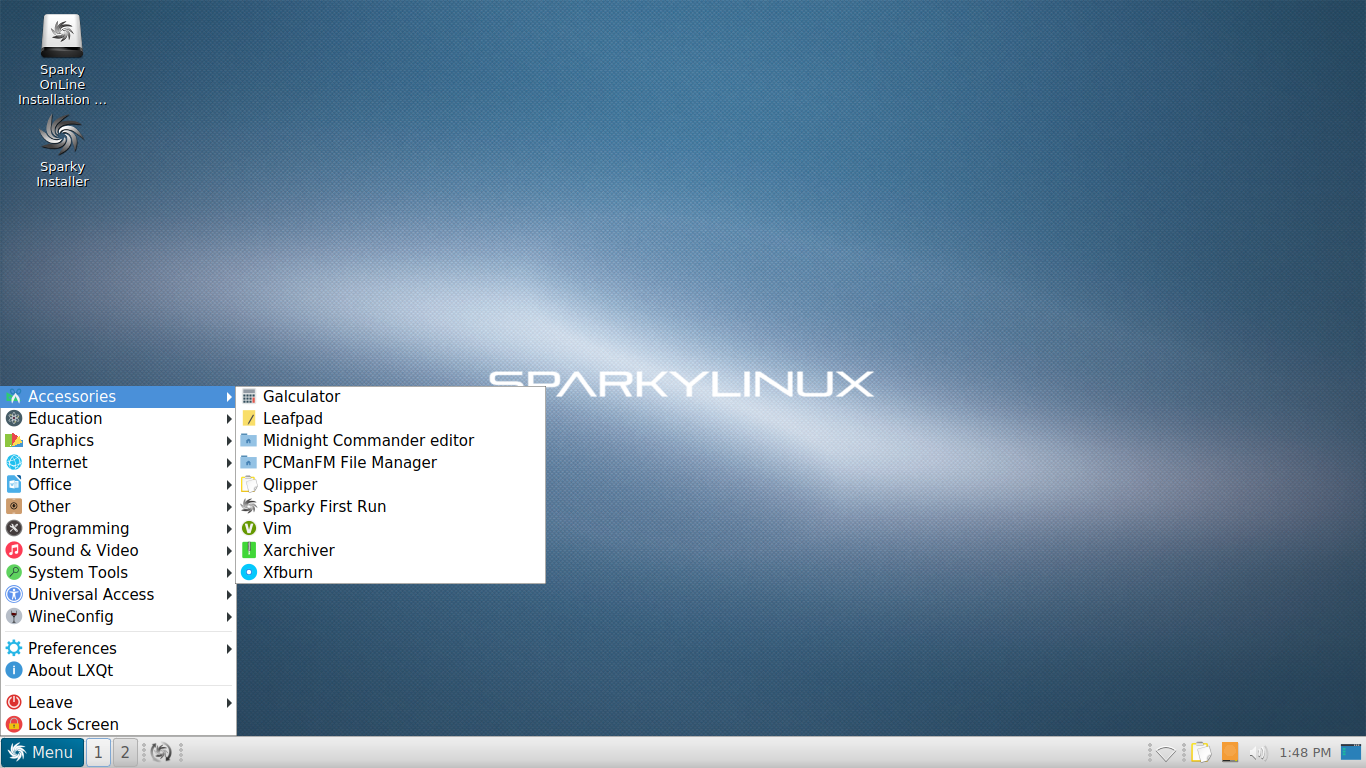Launch Galculator via its calculator icon
Viewport: 1366px width, 768px height.
tap(249, 397)
